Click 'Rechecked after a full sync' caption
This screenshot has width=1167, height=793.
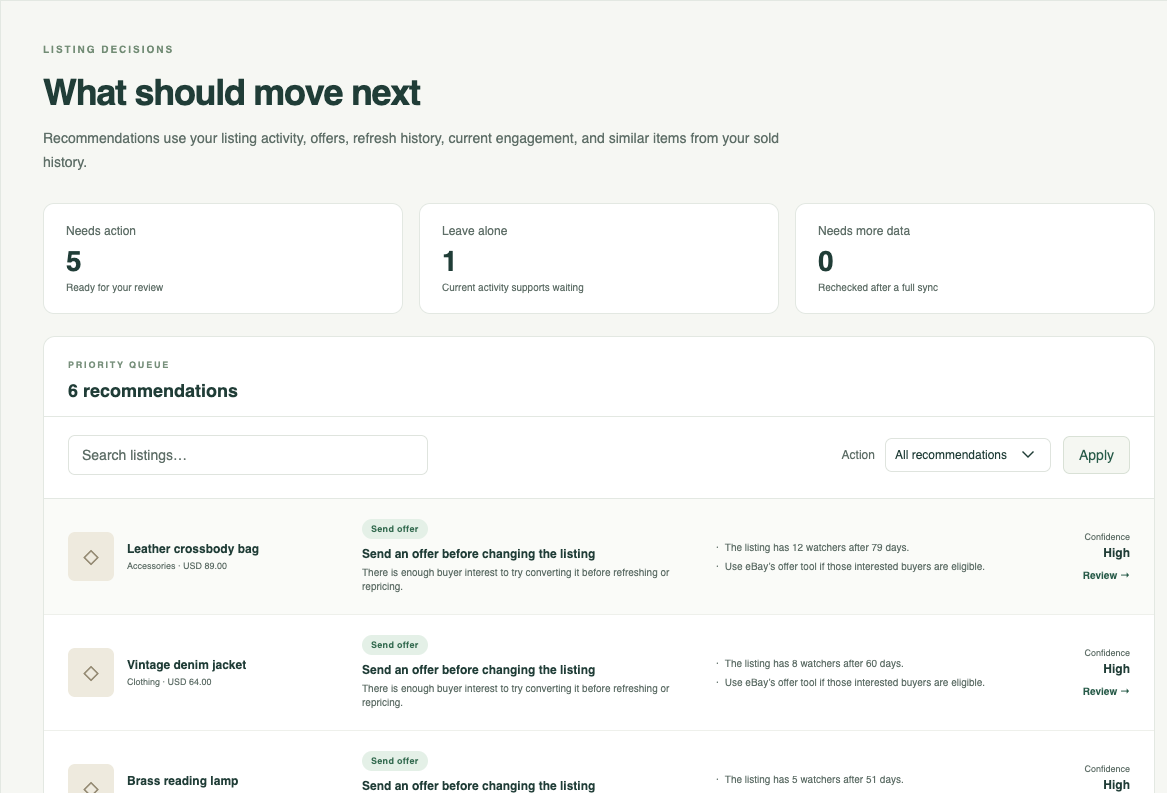[x=877, y=287]
